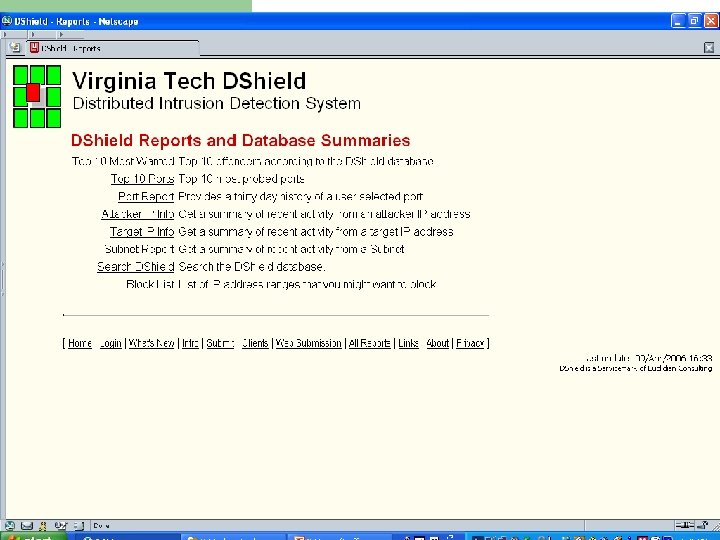The image size is (720, 540).
Task: Open the Navigator component icon in status bar
Action: (x=10, y=525)
